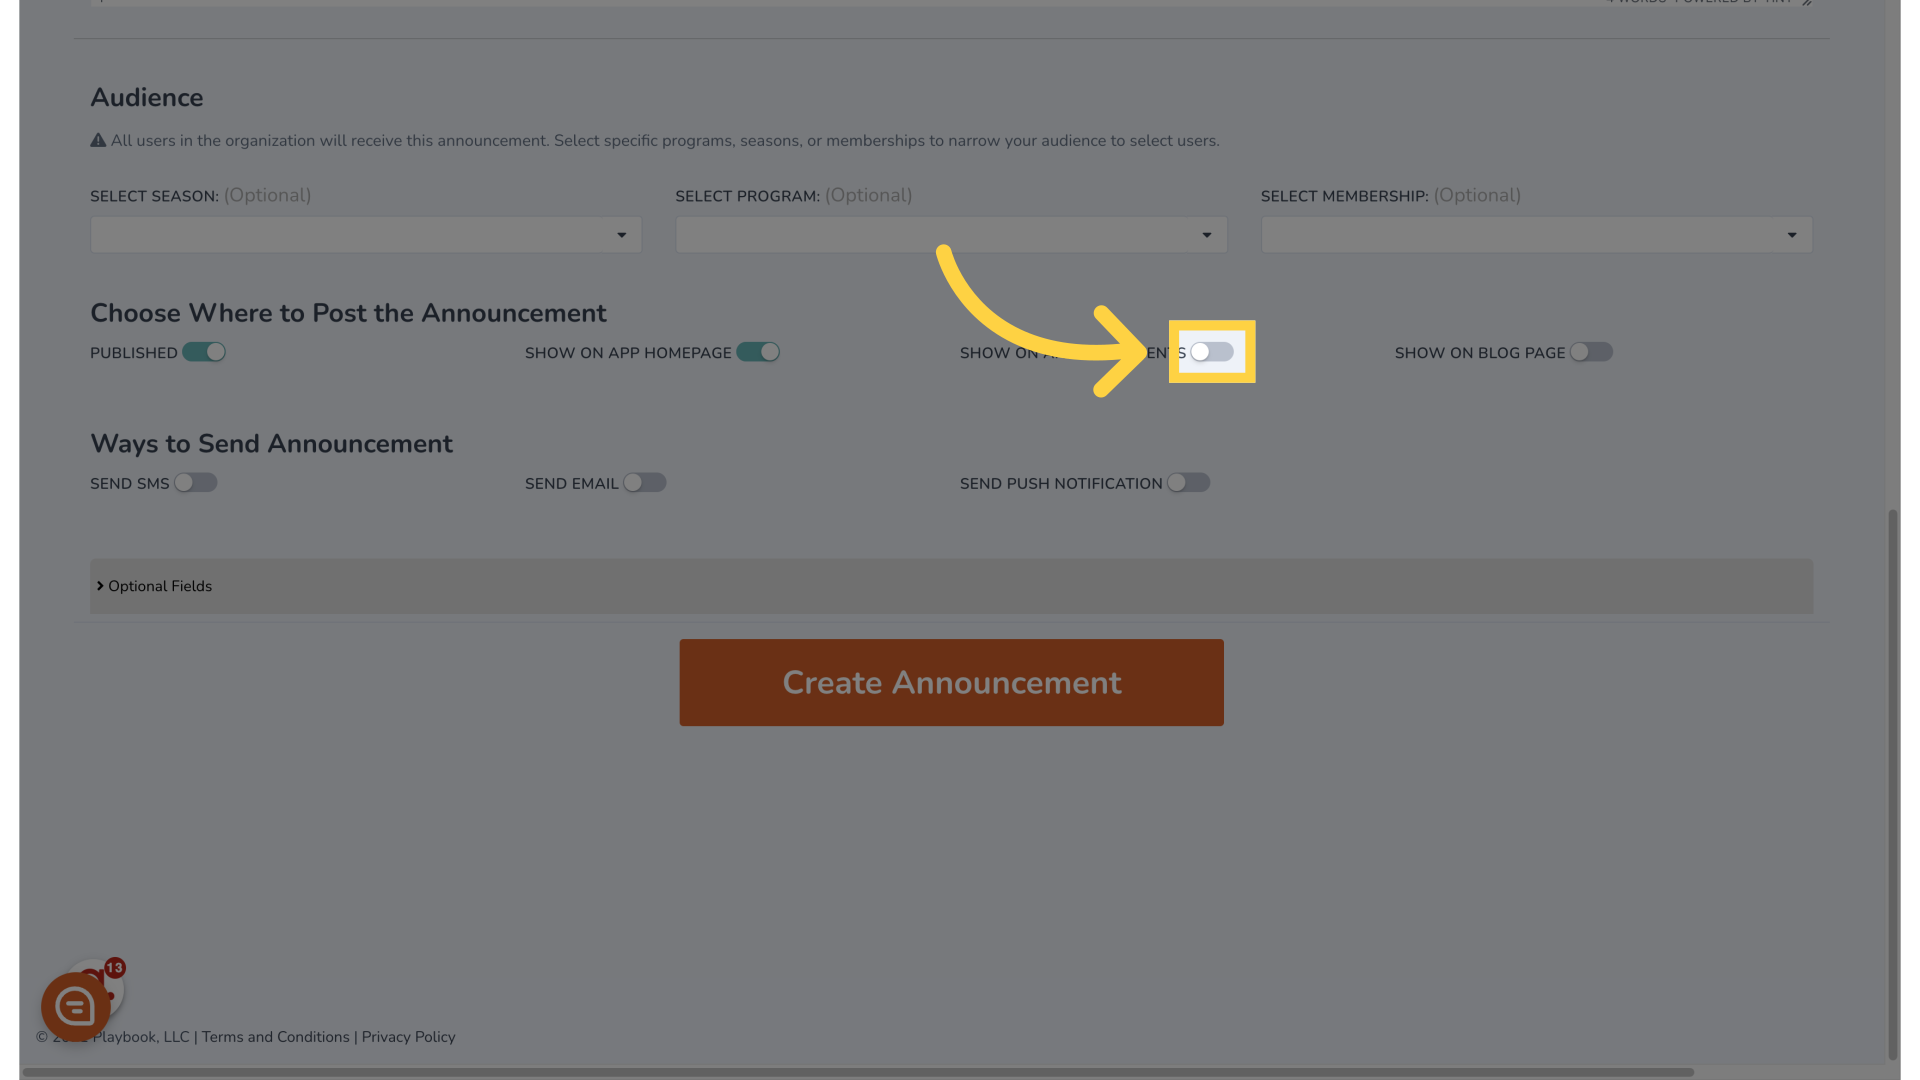Toggle Show on App Homepage switch
The width and height of the screenshot is (1920, 1080).
758,352
